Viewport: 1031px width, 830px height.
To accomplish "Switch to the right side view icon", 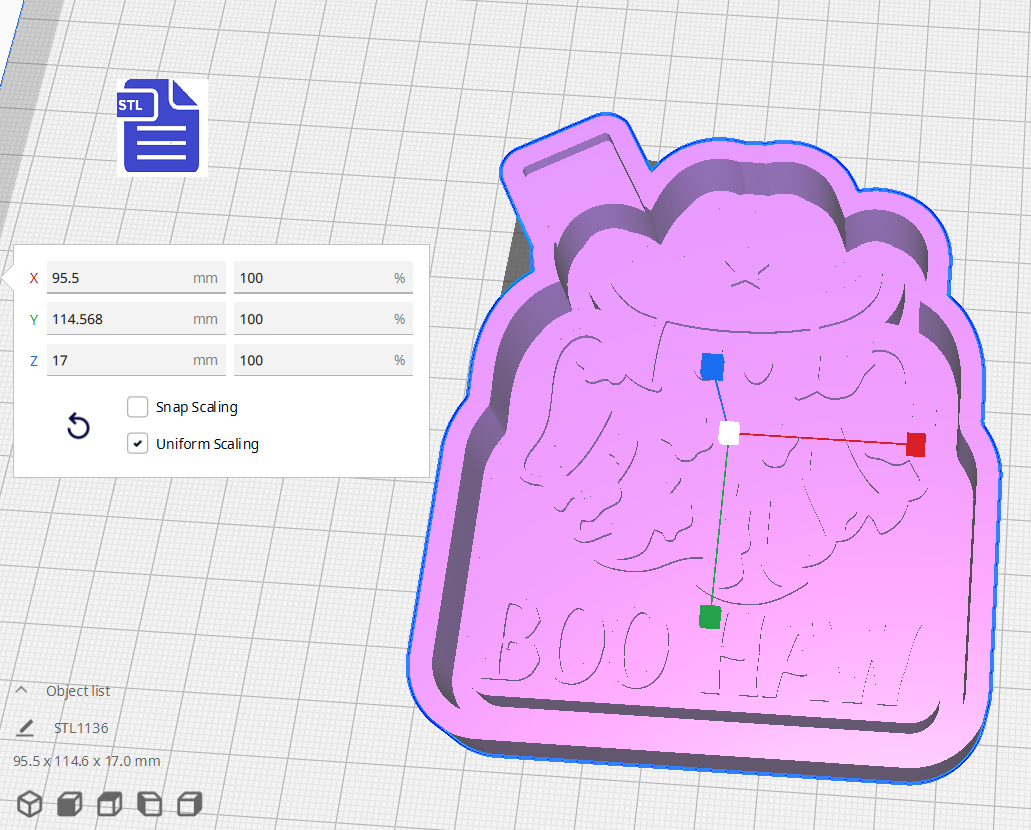I will point(189,803).
